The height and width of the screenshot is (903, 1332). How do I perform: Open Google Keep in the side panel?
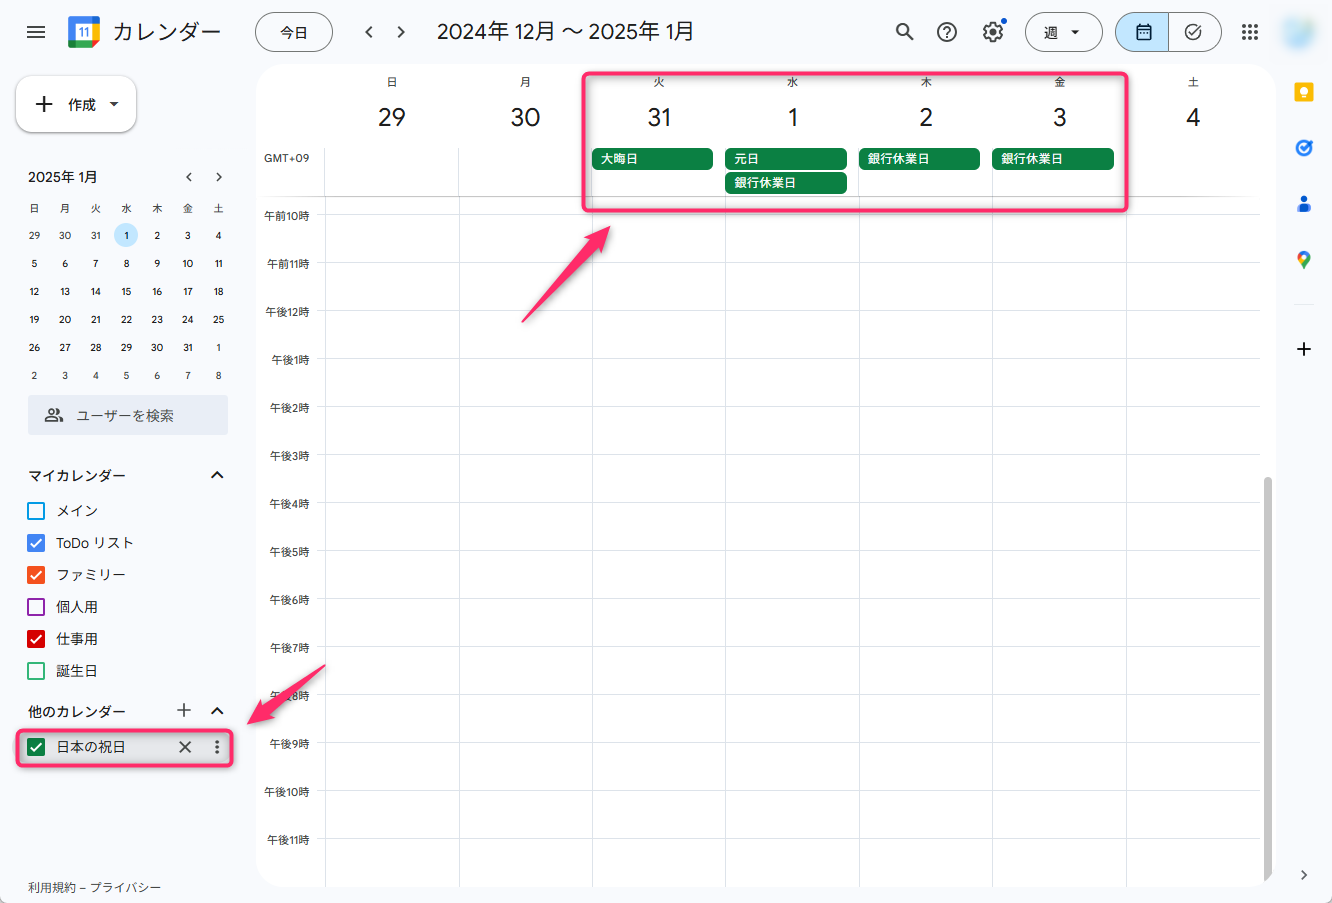pyautogui.click(x=1304, y=92)
